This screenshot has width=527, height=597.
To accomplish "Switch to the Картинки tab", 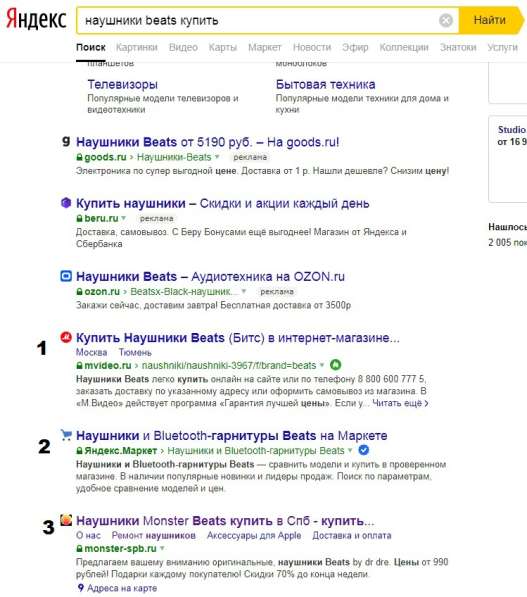I will click(137, 47).
